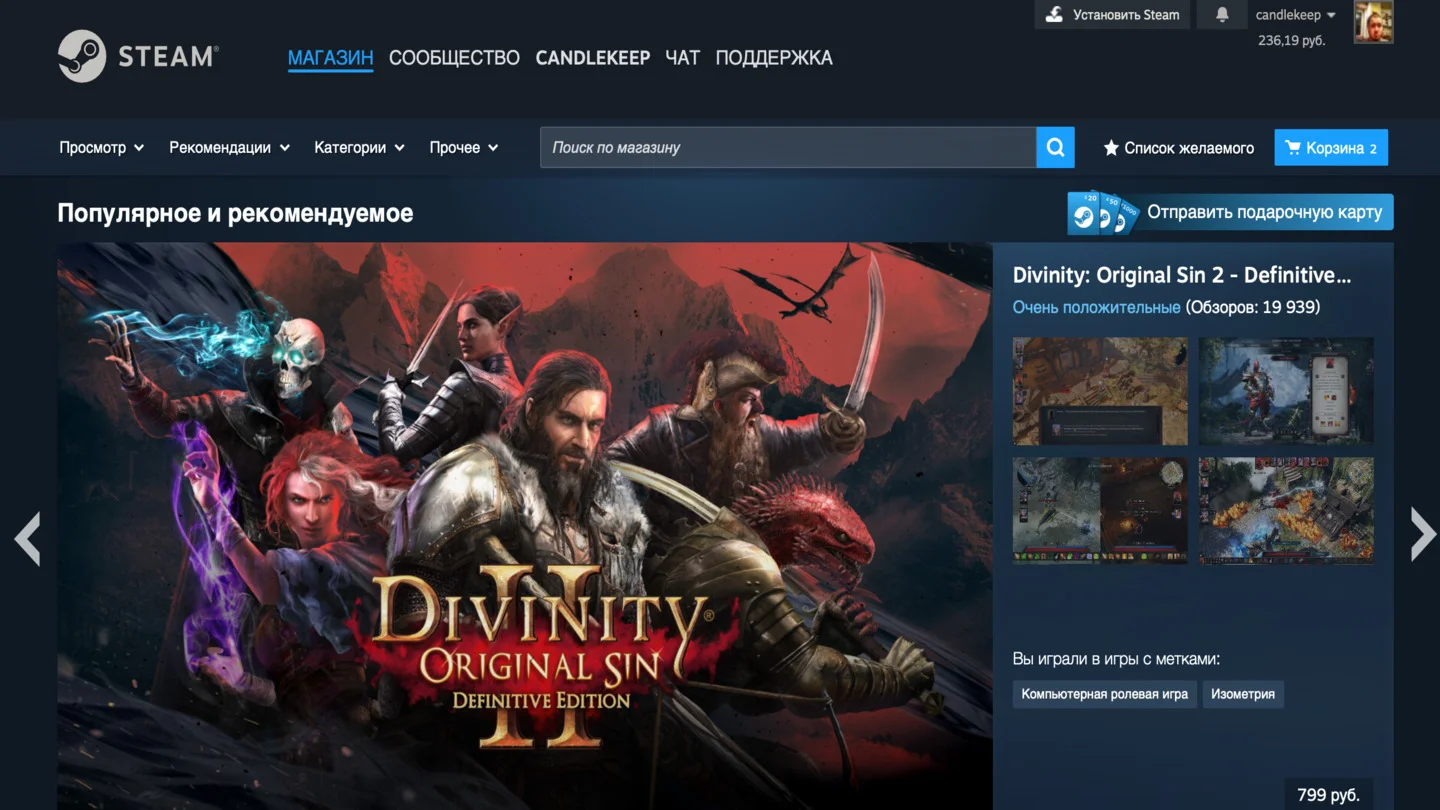Click Очень положительные reviews text

click(x=1096, y=307)
